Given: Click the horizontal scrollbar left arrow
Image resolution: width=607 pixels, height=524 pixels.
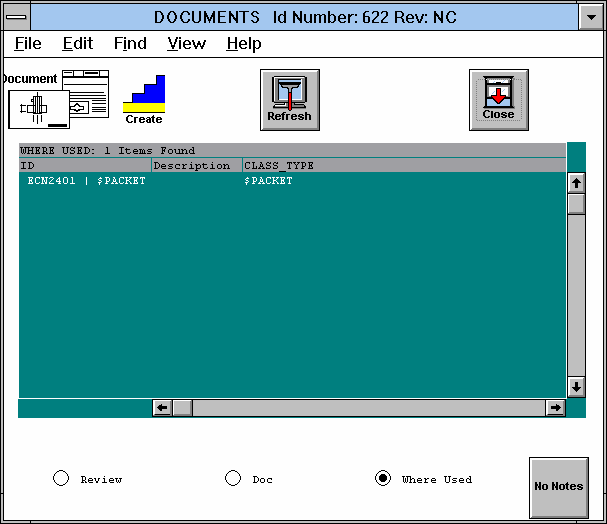Looking at the screenshot, I should click(x=162, y=408).
